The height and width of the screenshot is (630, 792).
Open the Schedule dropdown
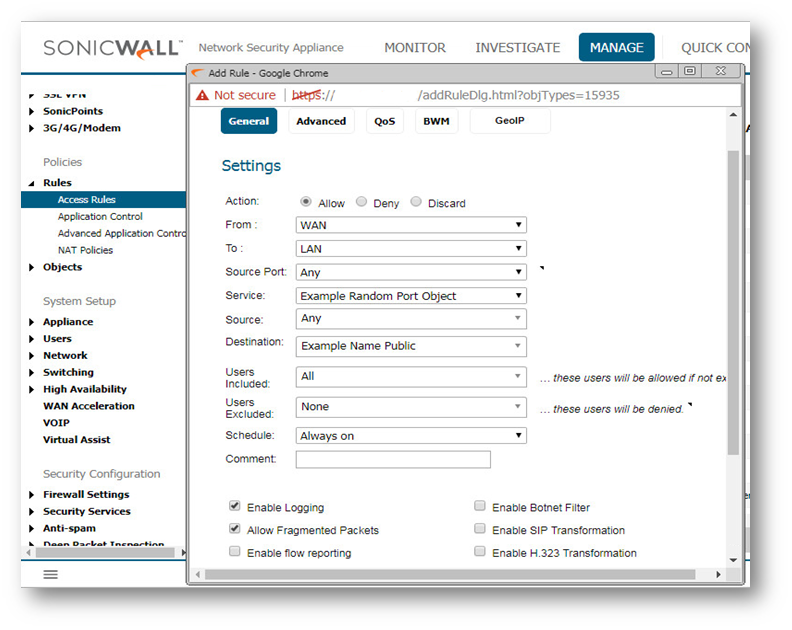[411, 436]
